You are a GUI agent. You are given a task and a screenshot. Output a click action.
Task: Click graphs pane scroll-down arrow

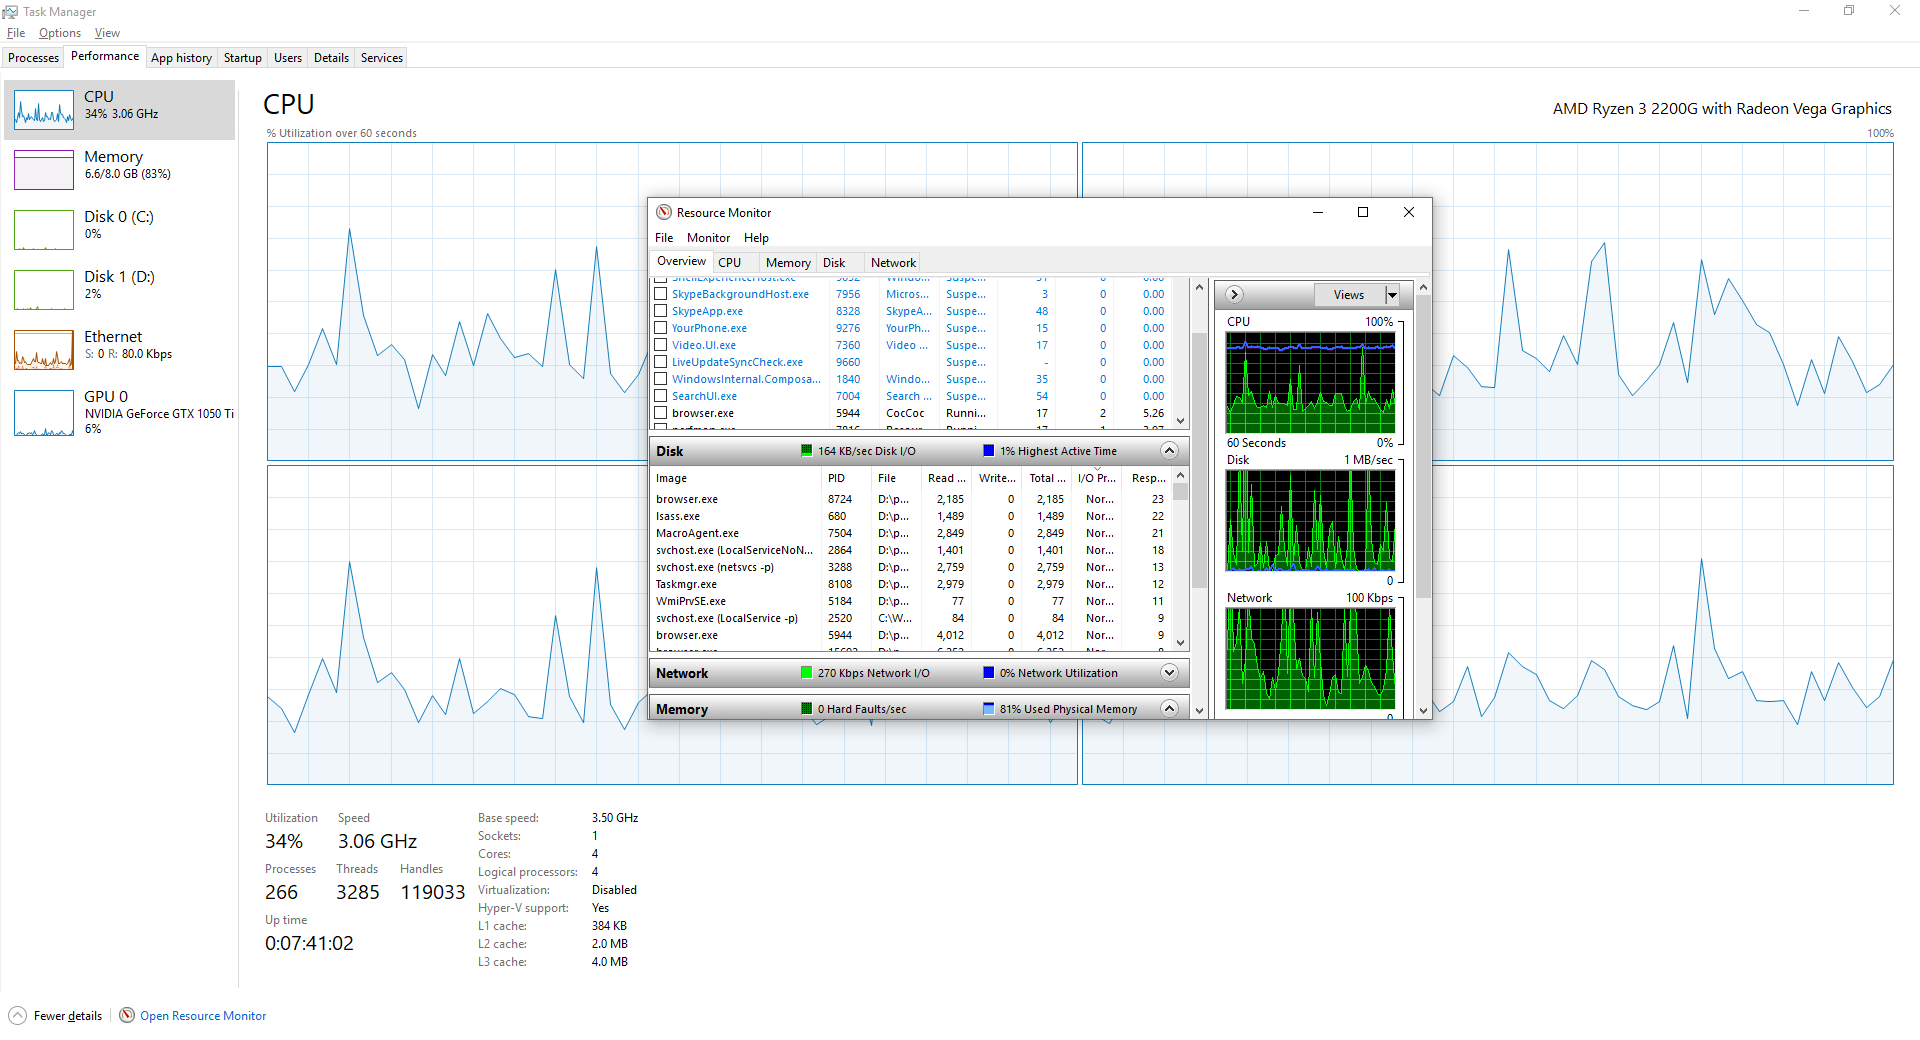point(1423,711)
